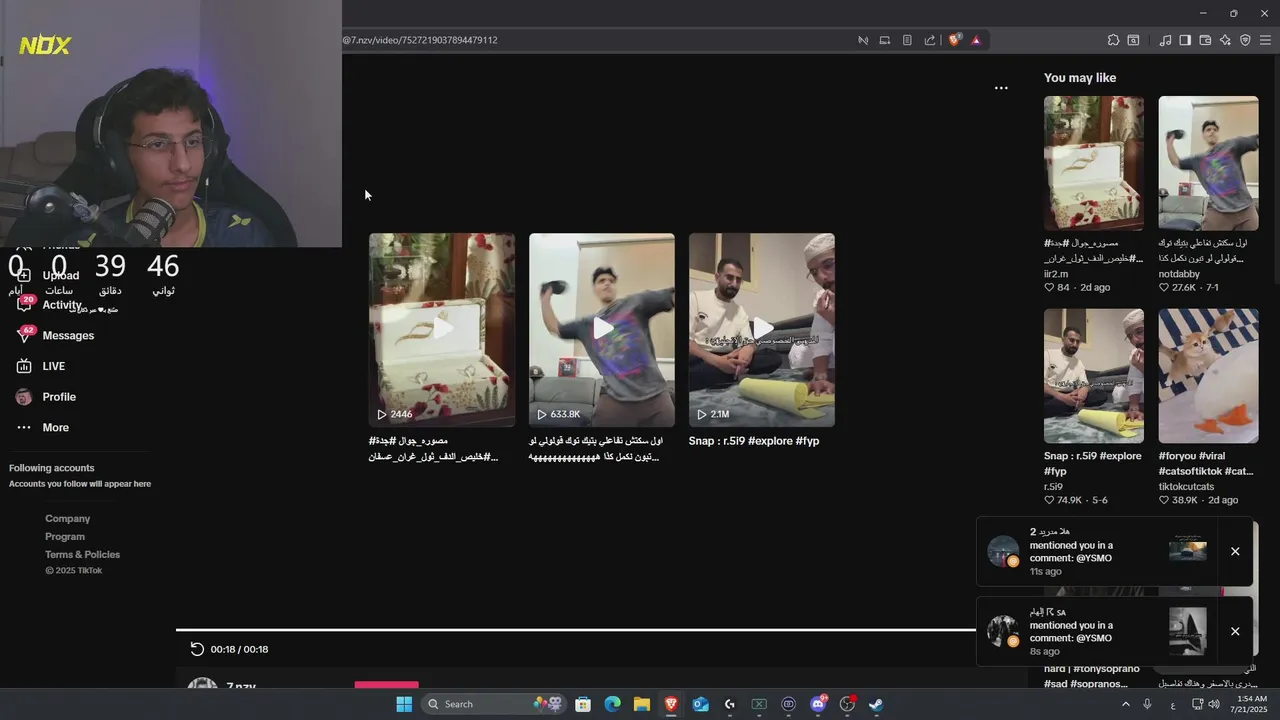Screen dimensions: 1280x720
Task: Expand the Company footer section
Action: 67,518
